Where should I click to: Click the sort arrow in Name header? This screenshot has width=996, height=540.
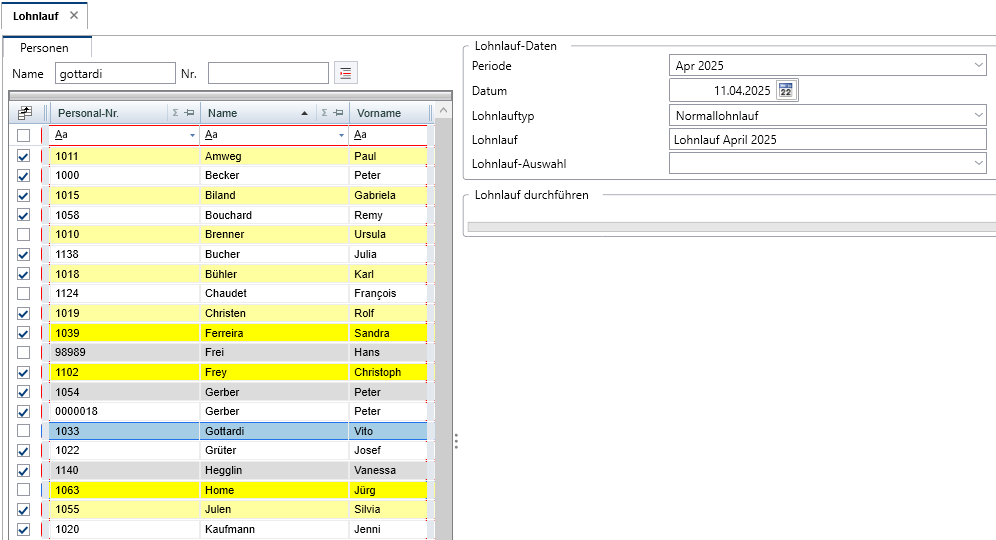[305, 113]
